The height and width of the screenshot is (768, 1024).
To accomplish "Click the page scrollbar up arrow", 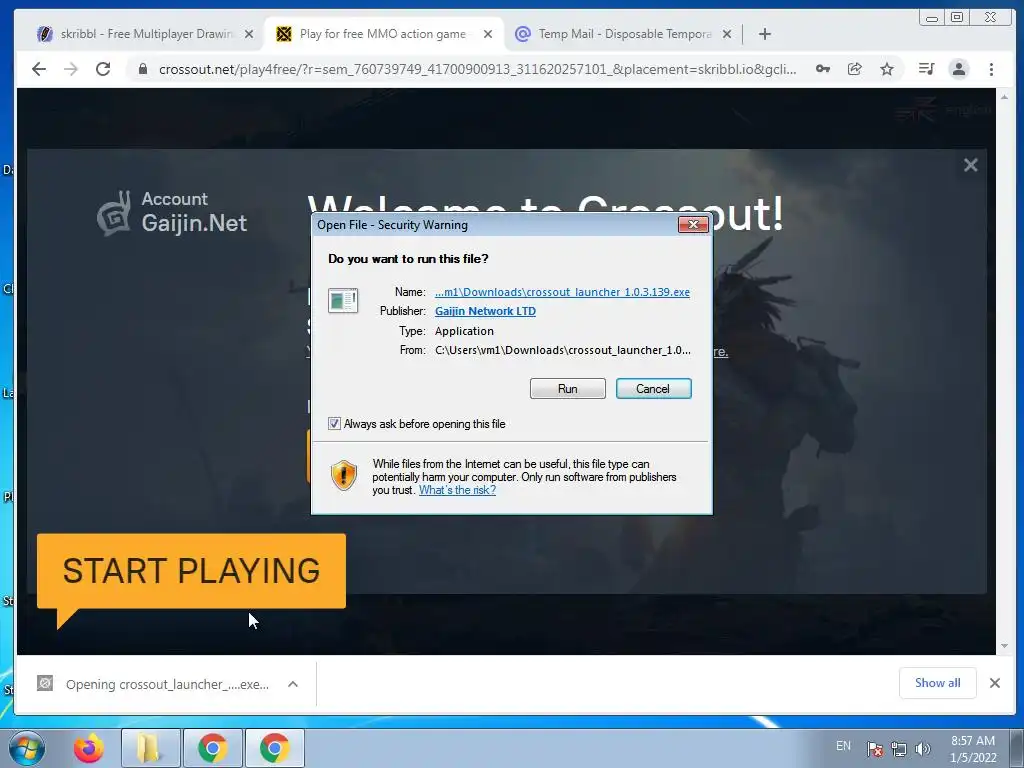I will (1004, 97).
